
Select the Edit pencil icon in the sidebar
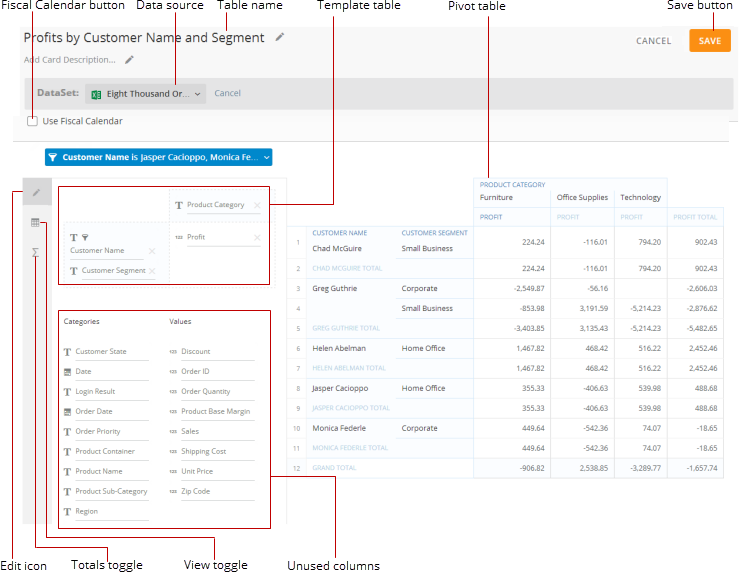(36, 192)
